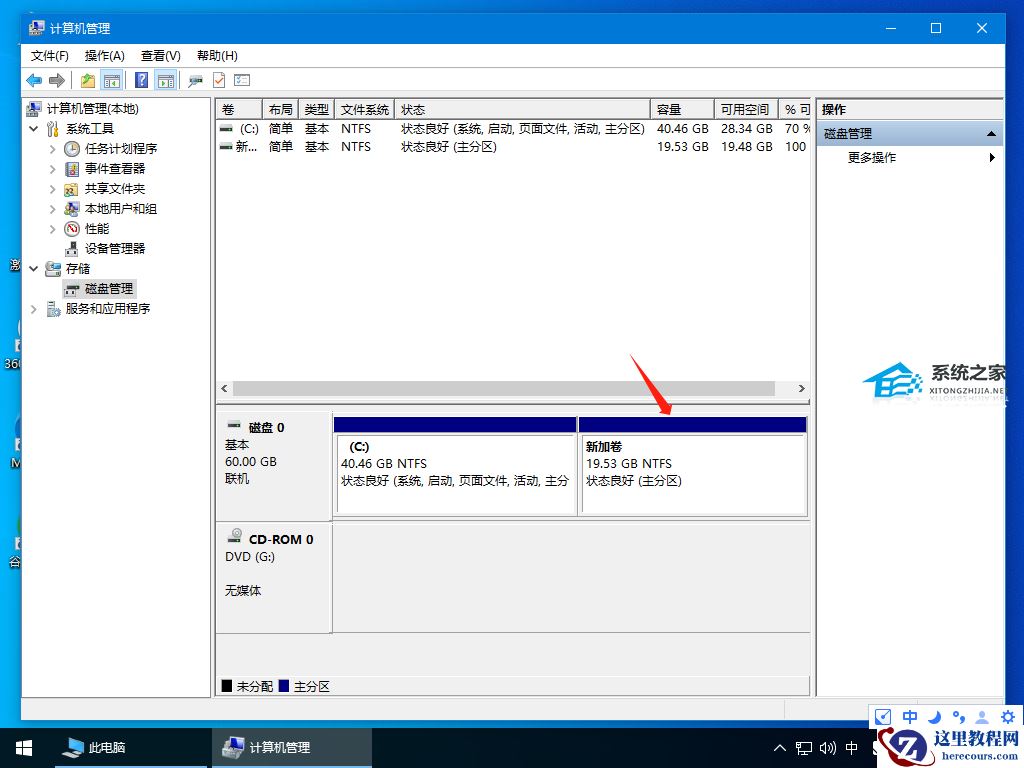Screen dimensions: 1024x768
Task: Show hidden tray icons chevron
Action: click(780, 748)
